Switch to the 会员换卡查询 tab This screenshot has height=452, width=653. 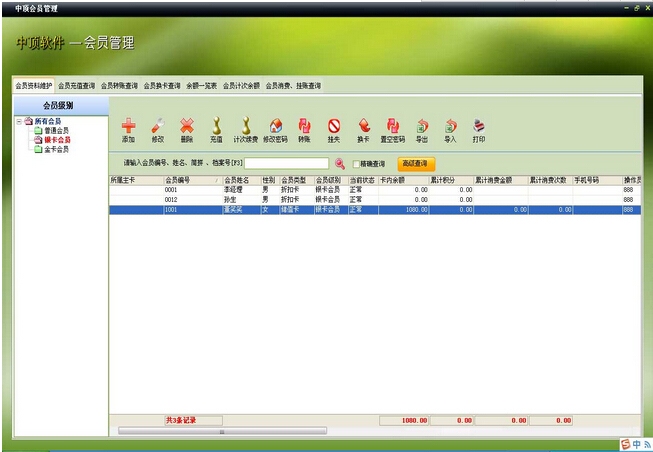click(162, 86)
